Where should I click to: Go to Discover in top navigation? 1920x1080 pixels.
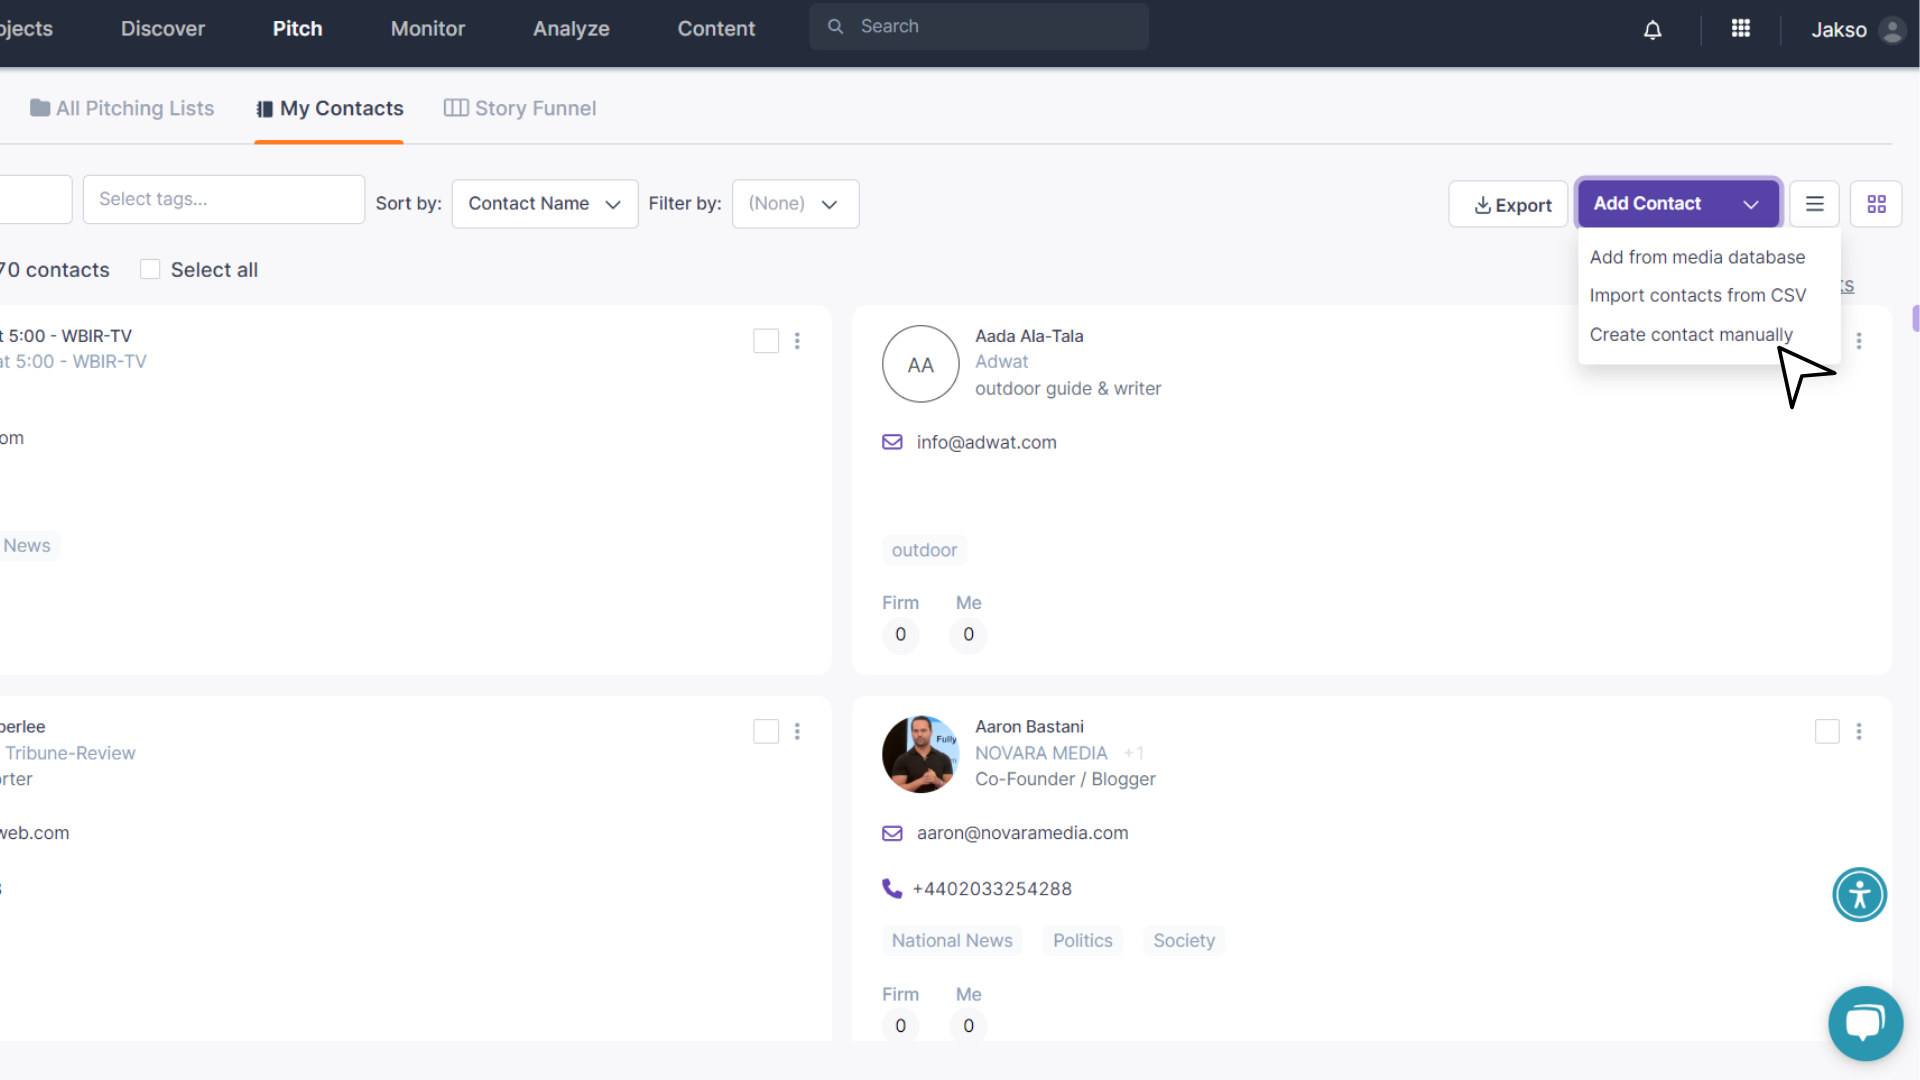click(163, 29)
